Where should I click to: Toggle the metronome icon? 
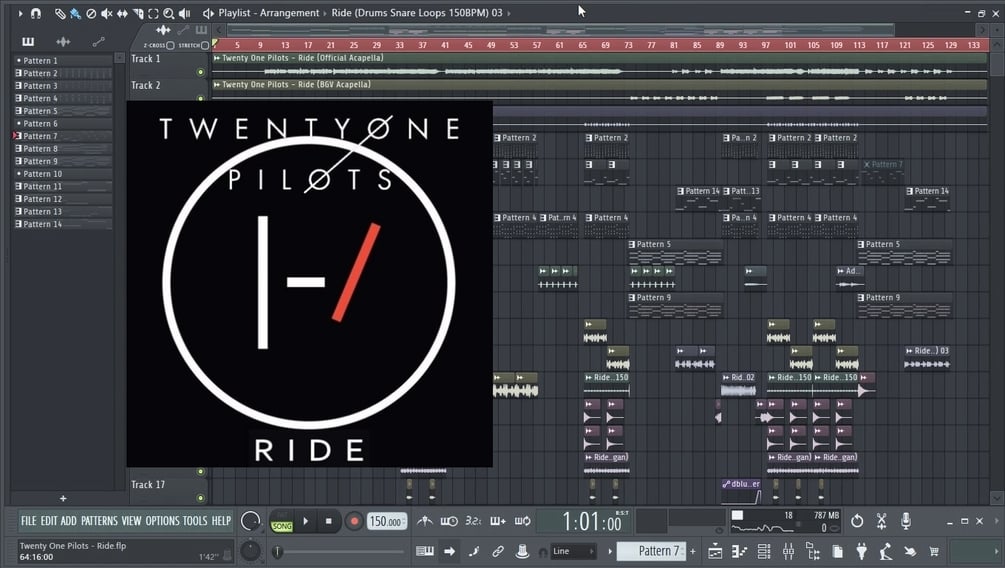coord(424,521)
